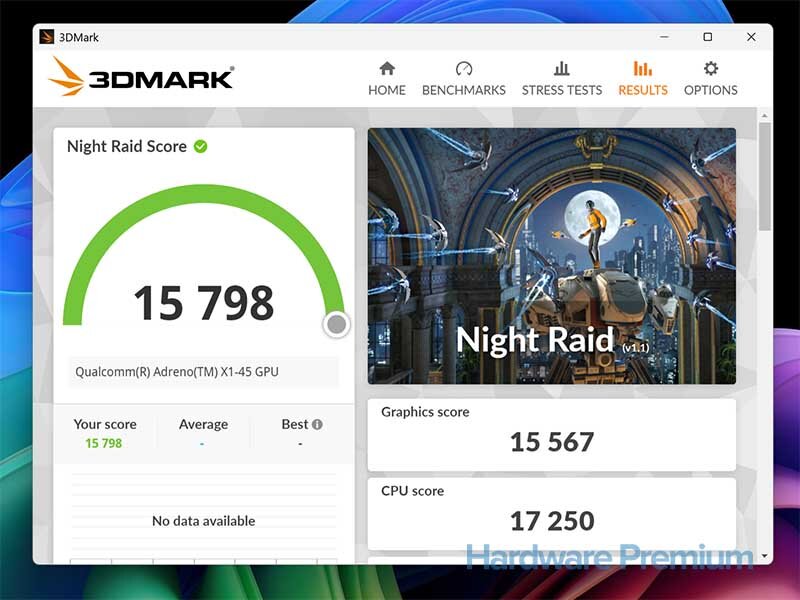The height and width of the screenshot is (600, 800).
Task: Maximize the 3DMark window
Action: [x=708, y=37]
